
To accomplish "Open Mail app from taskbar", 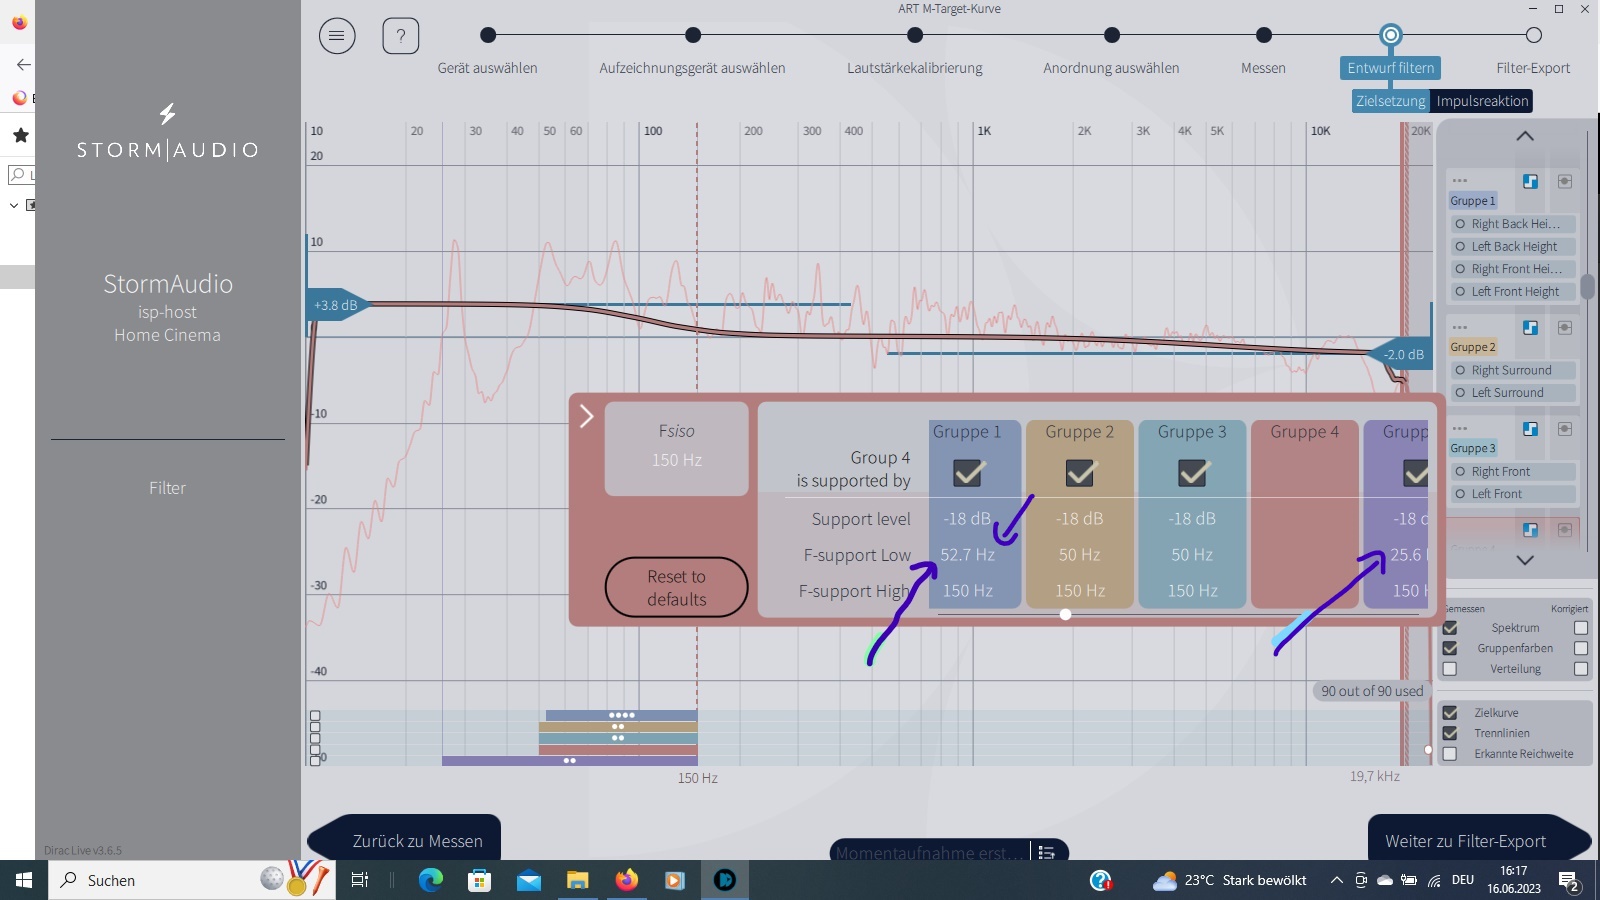I will tap(529, 880).
